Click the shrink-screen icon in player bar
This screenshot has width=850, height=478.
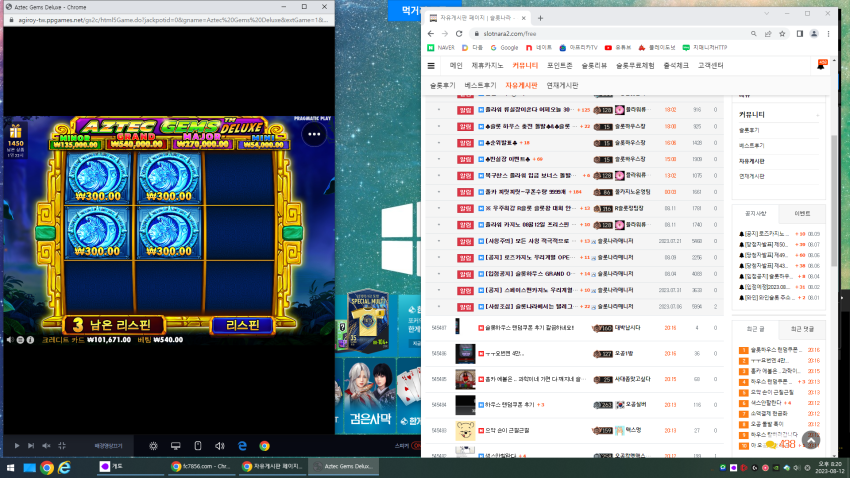tap(62, 445)
